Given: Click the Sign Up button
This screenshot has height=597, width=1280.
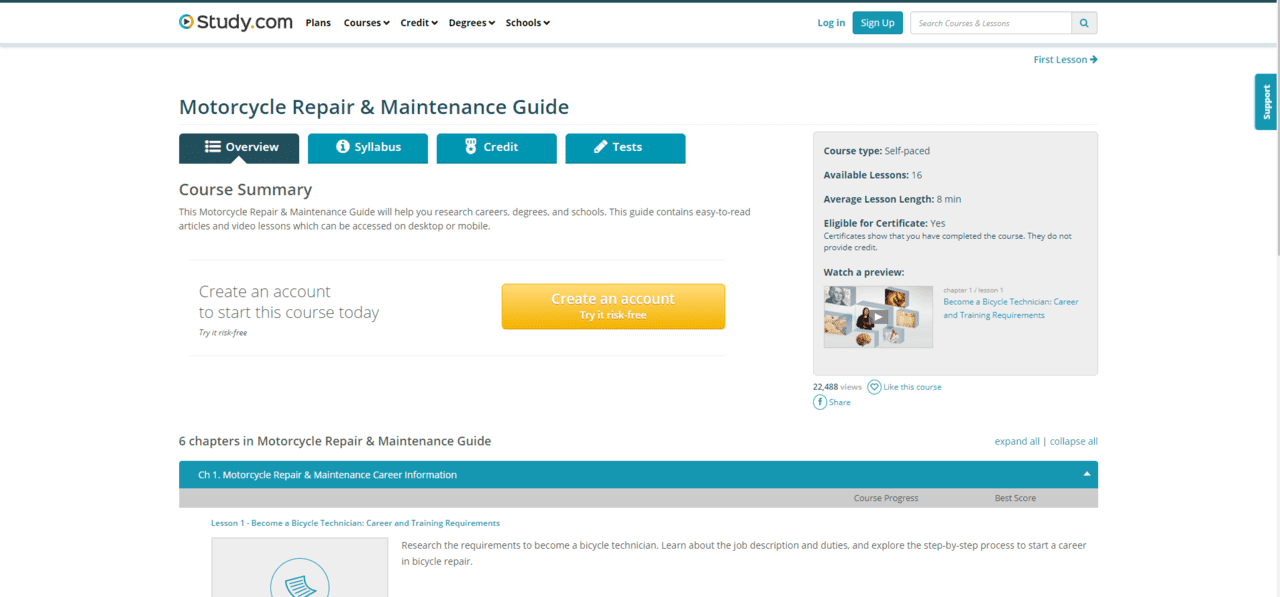Looking at the screenshot, I should click(878, 23).
